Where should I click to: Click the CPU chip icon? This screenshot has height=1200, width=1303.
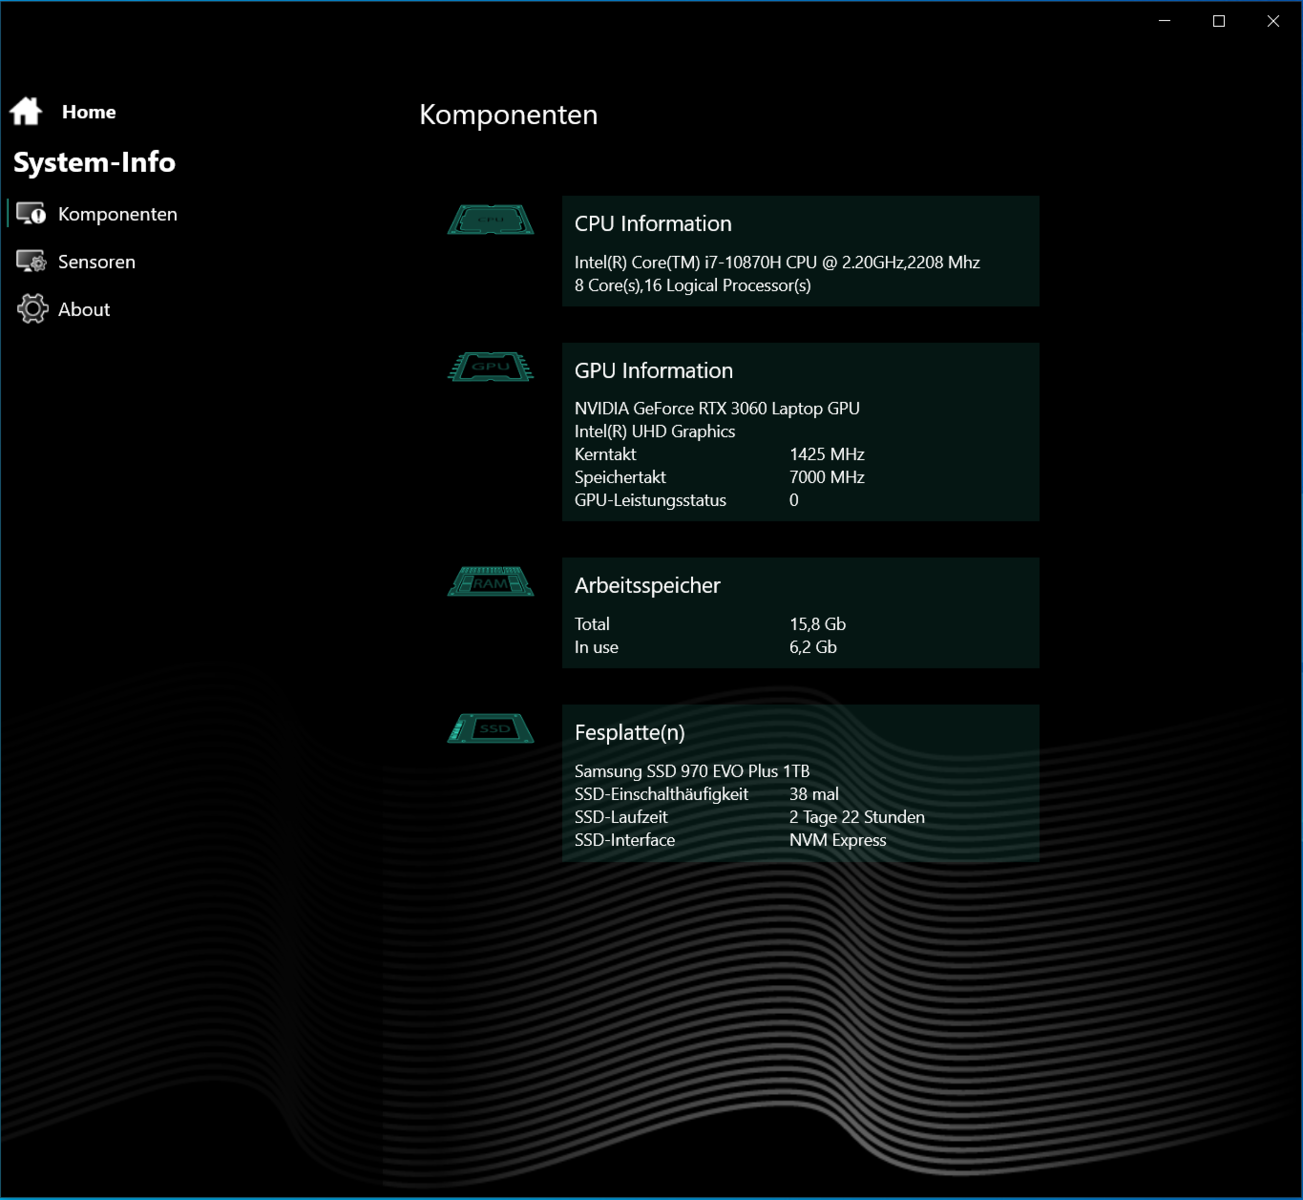click(490, 220)
